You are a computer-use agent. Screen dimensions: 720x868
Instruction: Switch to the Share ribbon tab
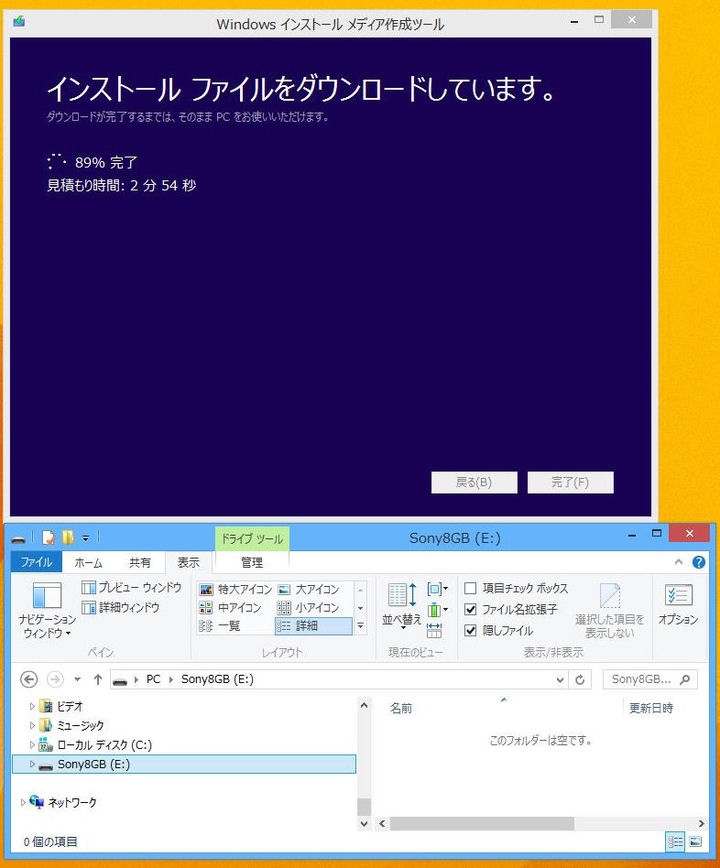139,562
